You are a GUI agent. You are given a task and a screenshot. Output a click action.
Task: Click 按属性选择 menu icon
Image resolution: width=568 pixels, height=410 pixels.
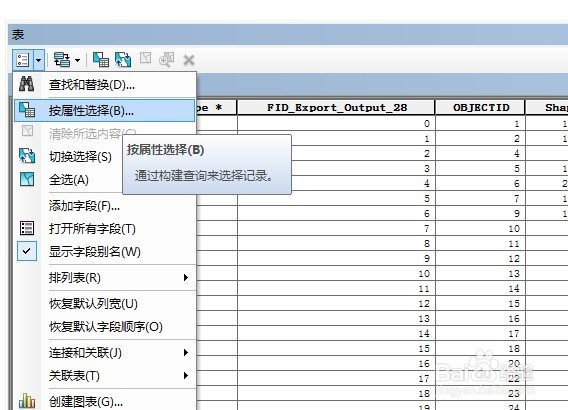click(27, 110)
